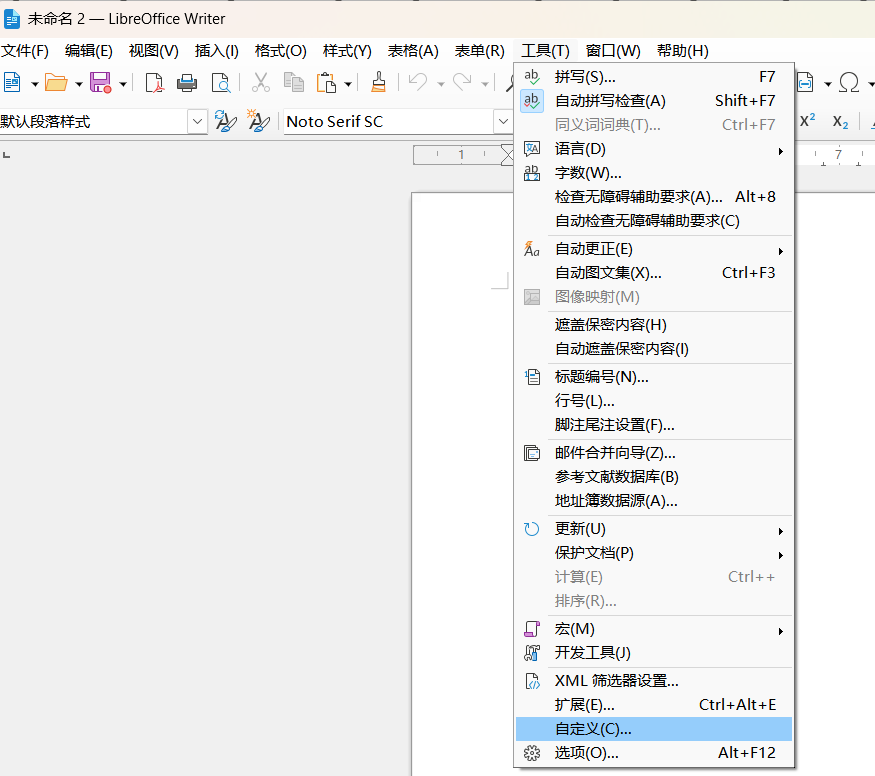The width and height of the screenshot is (875, 776).
Task: Toggle Subscript x₂ icon
Action: click(x=840, y=122)
